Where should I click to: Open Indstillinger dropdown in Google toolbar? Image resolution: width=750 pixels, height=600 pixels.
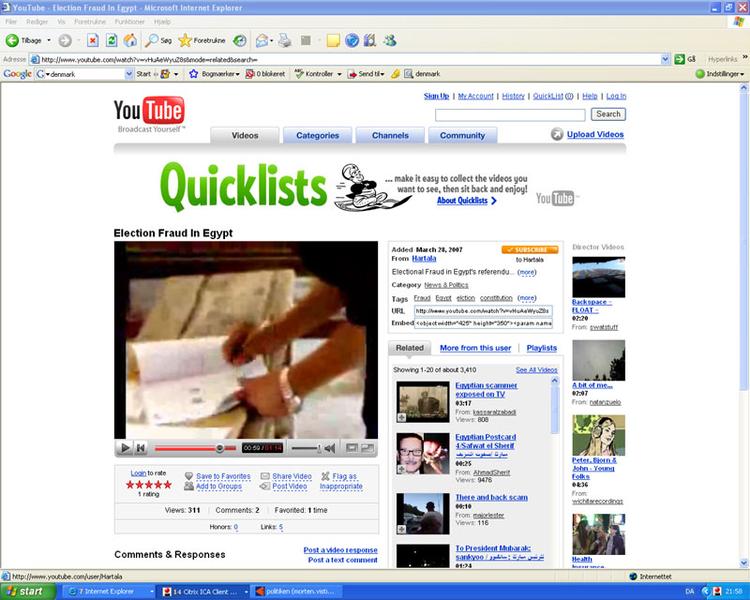point(742,74)
